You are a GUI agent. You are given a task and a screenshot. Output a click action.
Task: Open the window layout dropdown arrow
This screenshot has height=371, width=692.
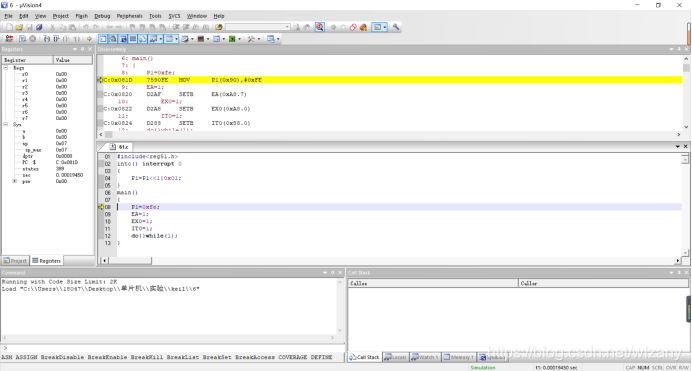[385, 27]
